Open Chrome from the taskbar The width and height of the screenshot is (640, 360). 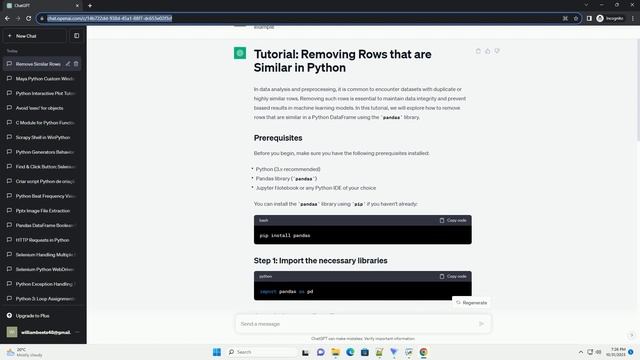click(423, 352)
